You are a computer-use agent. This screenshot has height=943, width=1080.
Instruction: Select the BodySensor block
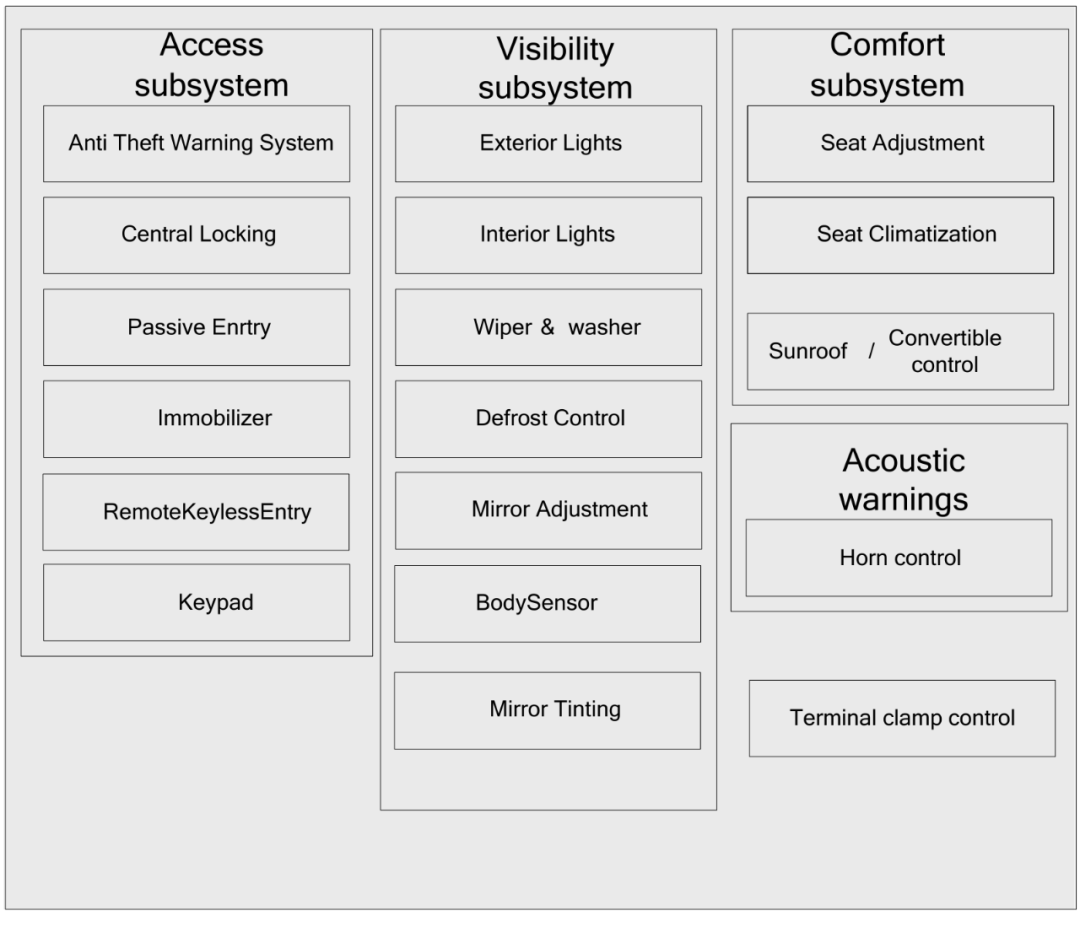[548, 603]
